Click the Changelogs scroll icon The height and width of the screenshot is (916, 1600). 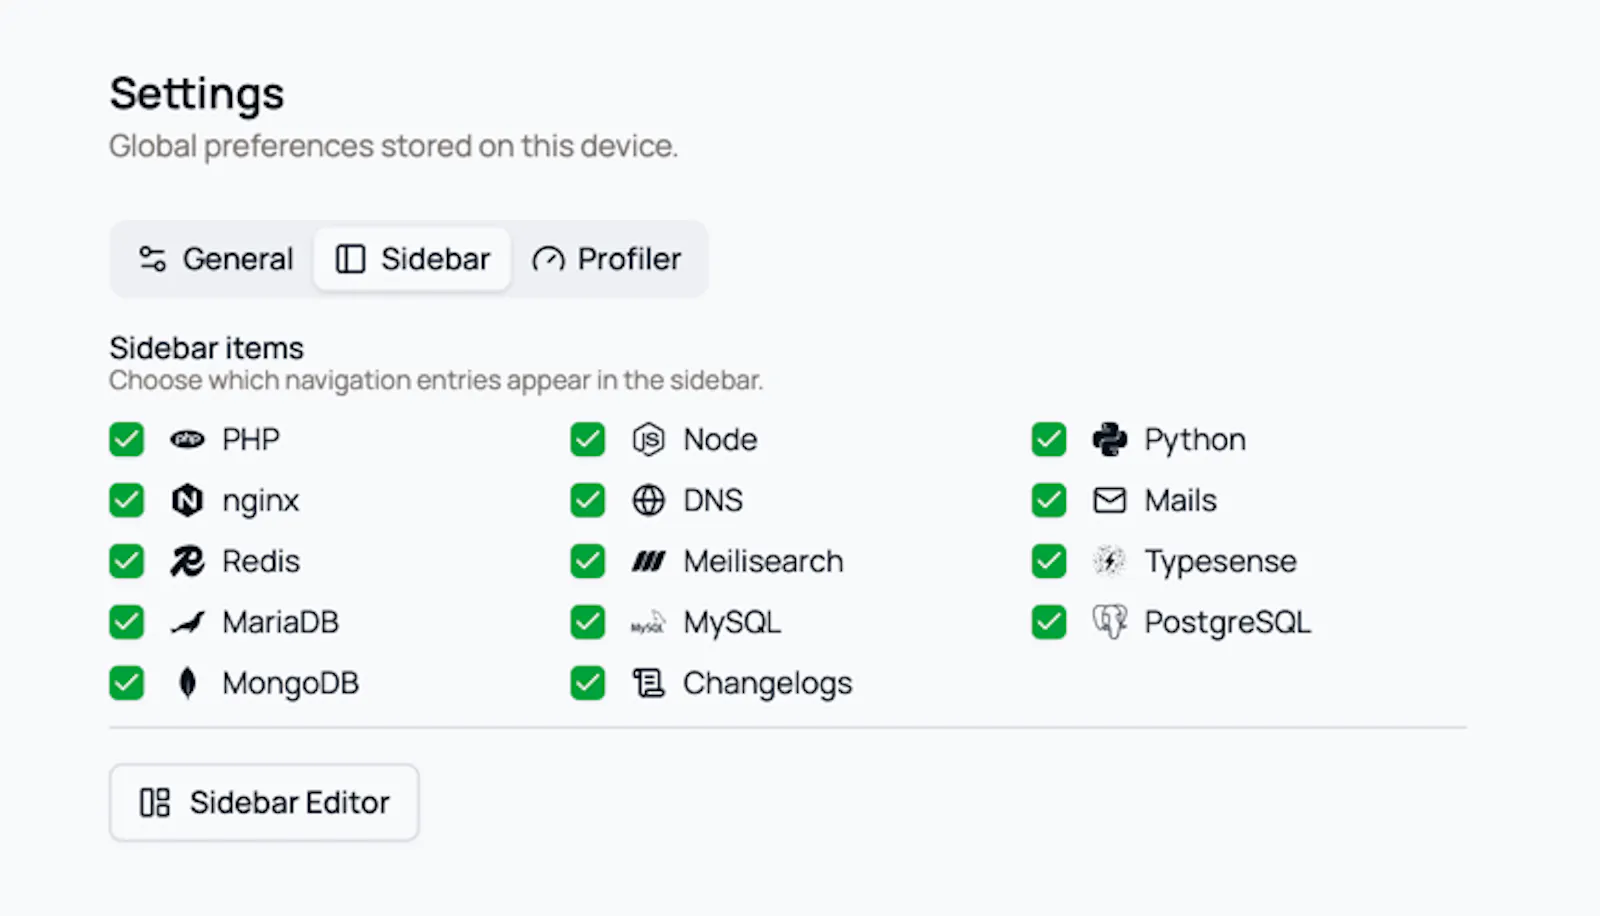point(648,683)
